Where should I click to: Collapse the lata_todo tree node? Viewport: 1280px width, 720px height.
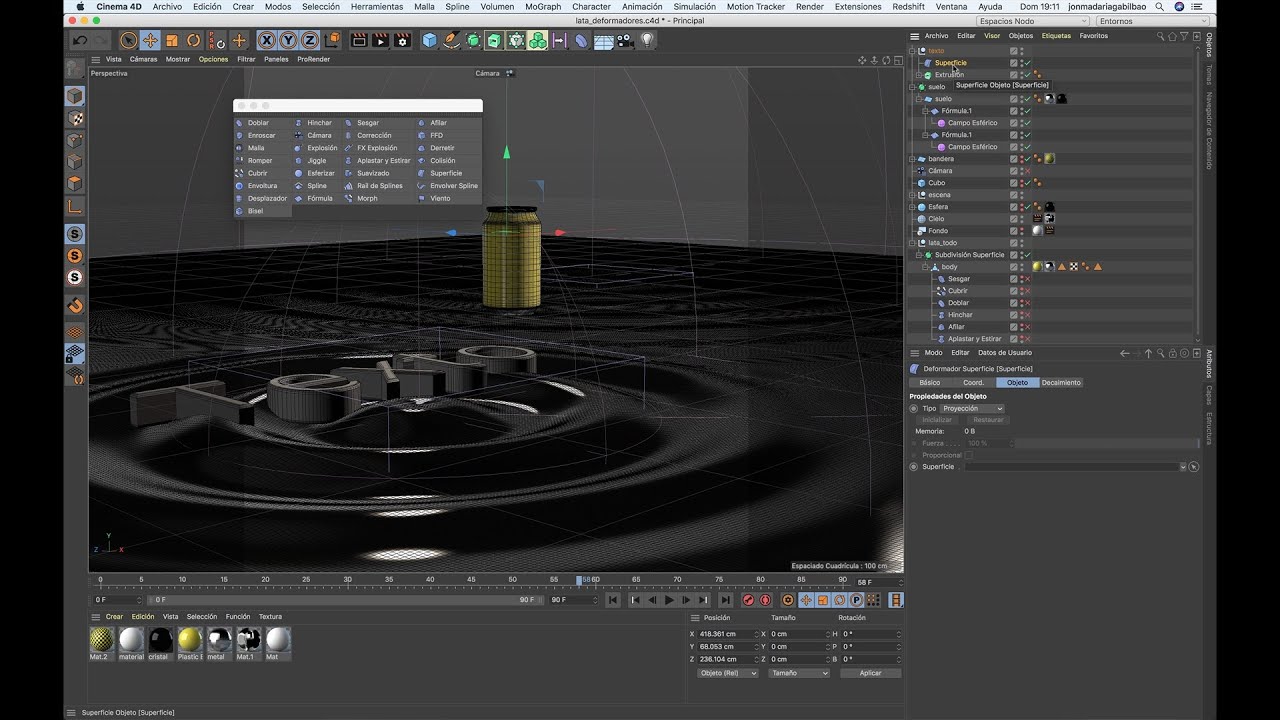click(912, 243)
